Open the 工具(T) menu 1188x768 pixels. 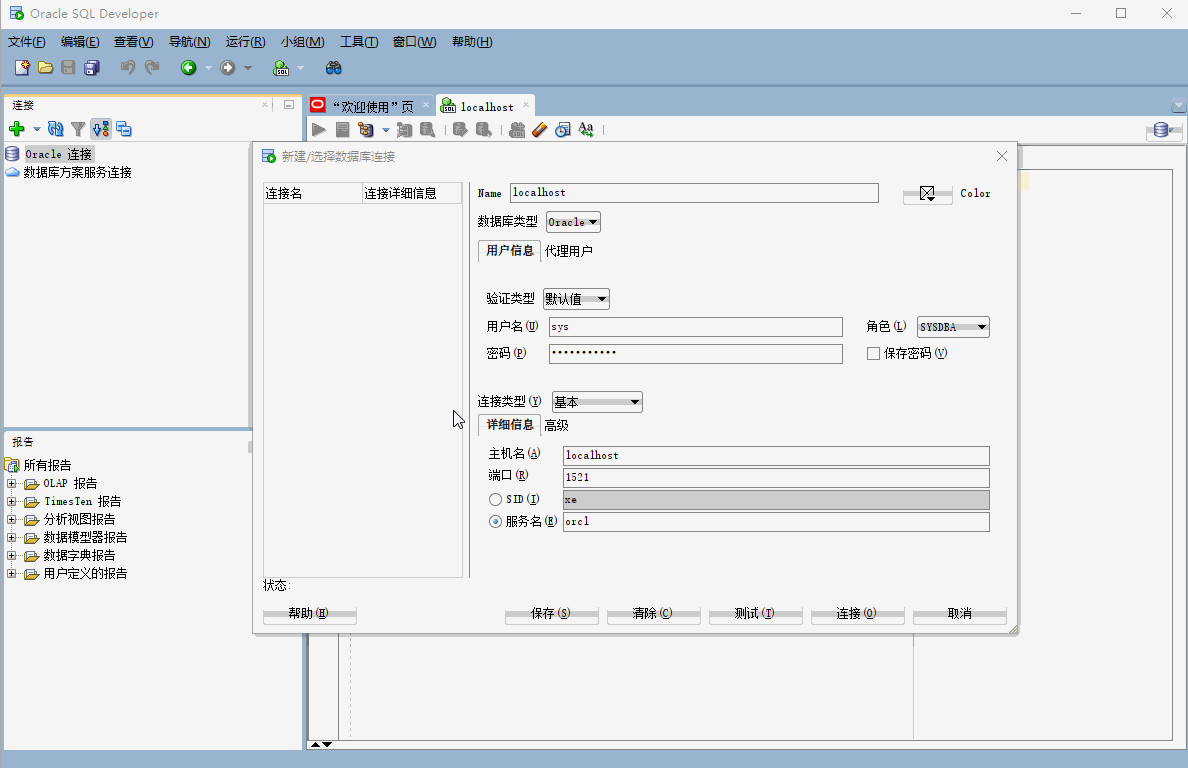[359, 42]
